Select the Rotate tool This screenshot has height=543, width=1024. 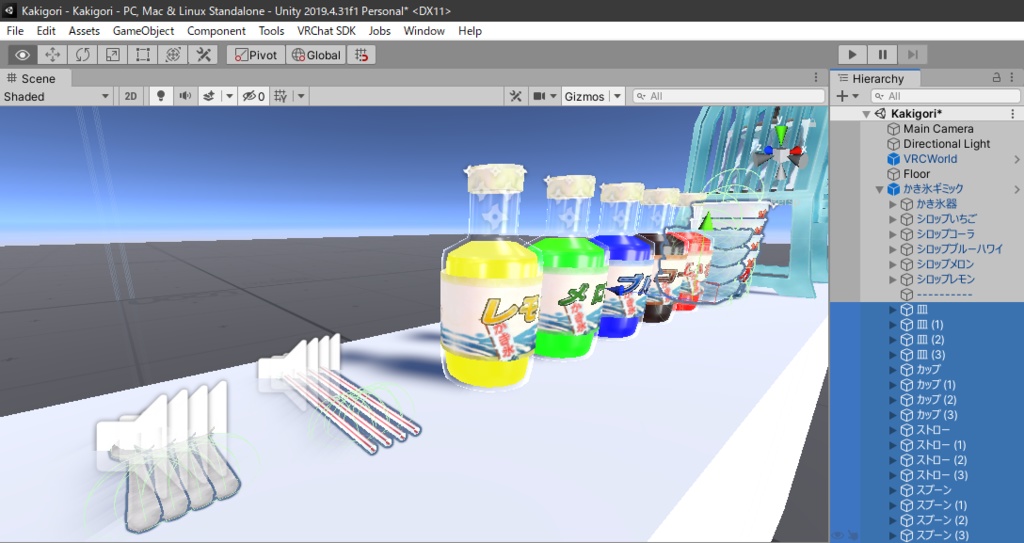pyautogui.click(x=82, y=55)
